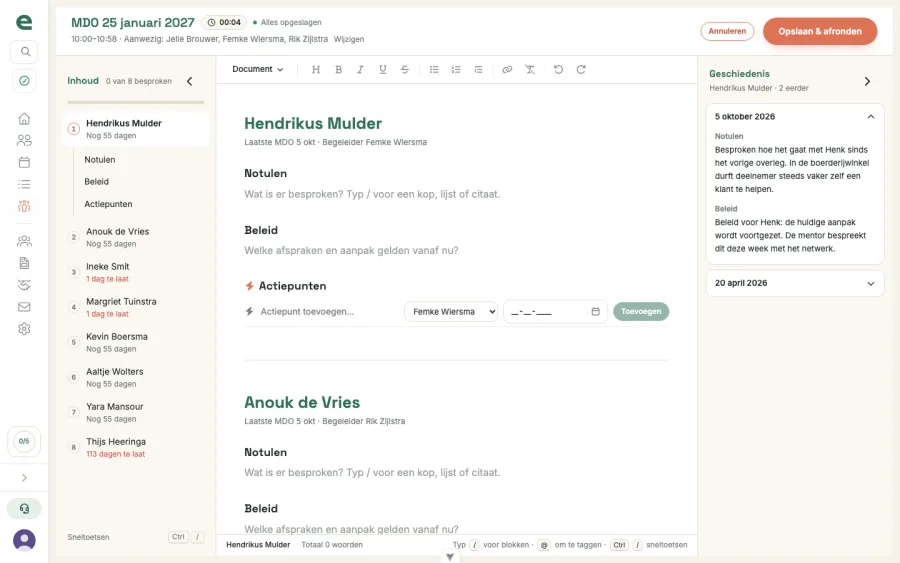Screen dimensions: 900x563
Task: Open the Femke Wiersma assignee dropdown
Action: pyautogui.click(x=451, y=312)
